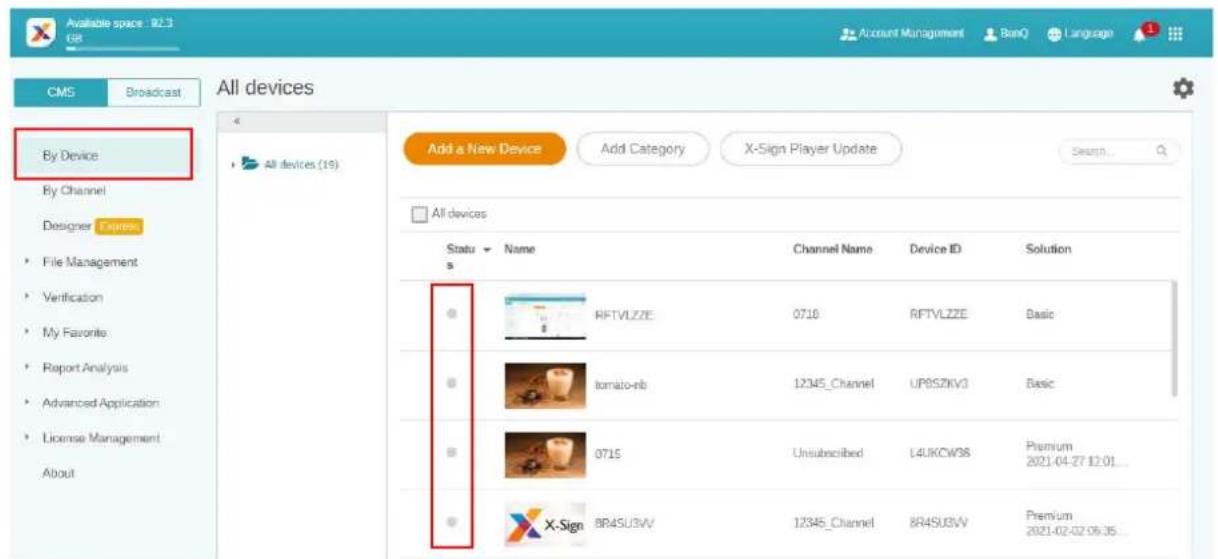The image size is (1218, 559).
Task: Select By Channel in sidebar
Action: point(74,190)
